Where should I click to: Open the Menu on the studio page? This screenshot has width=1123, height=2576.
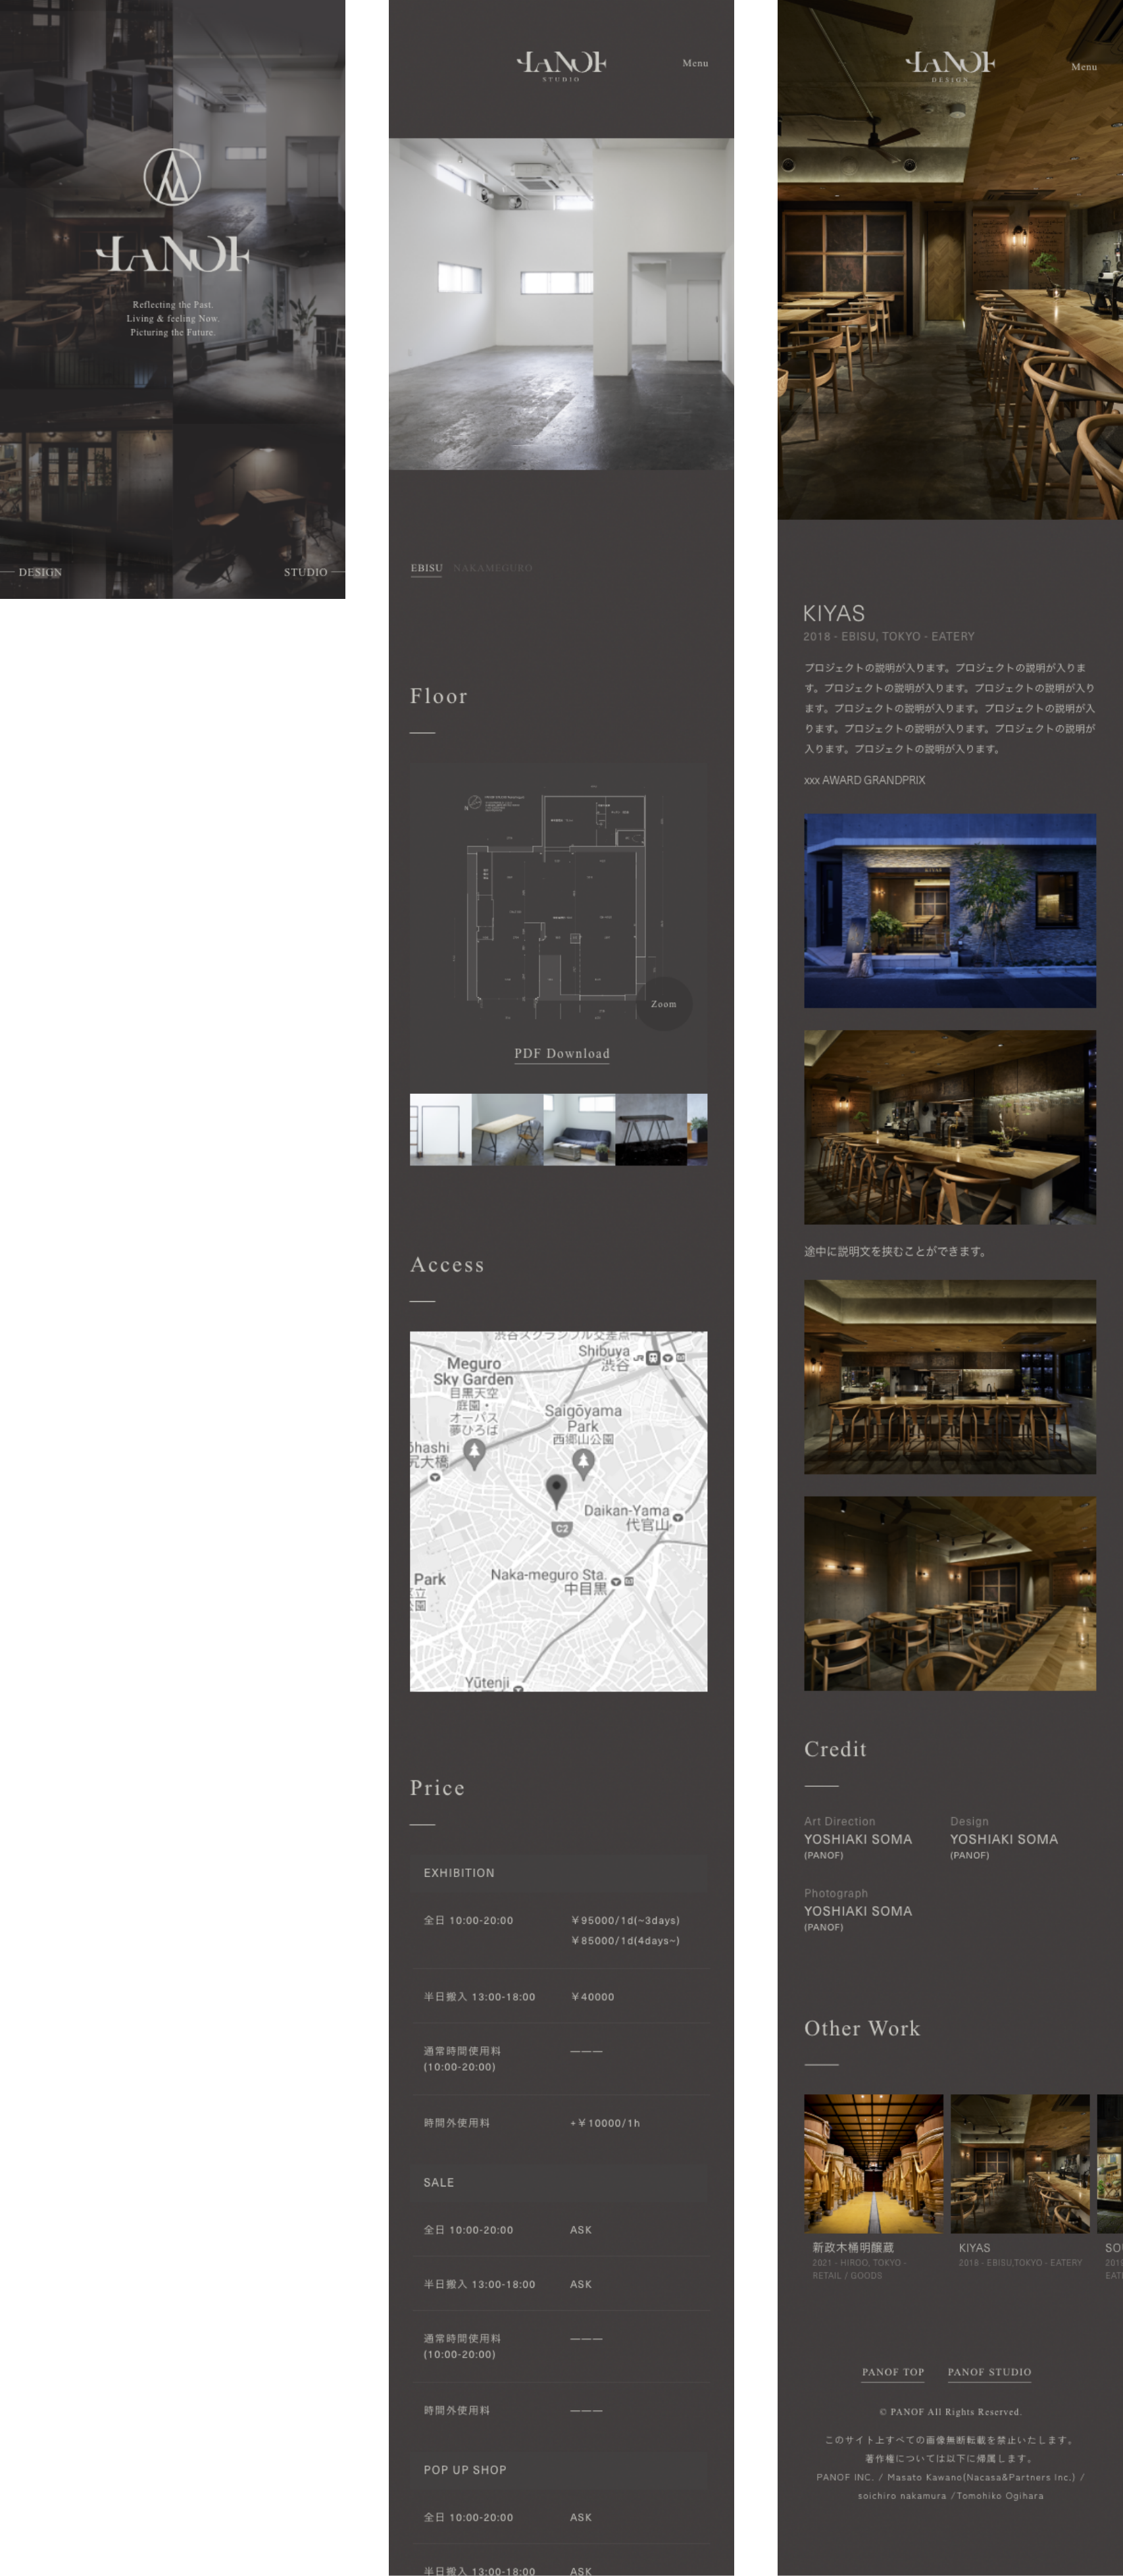pos(695,63)
